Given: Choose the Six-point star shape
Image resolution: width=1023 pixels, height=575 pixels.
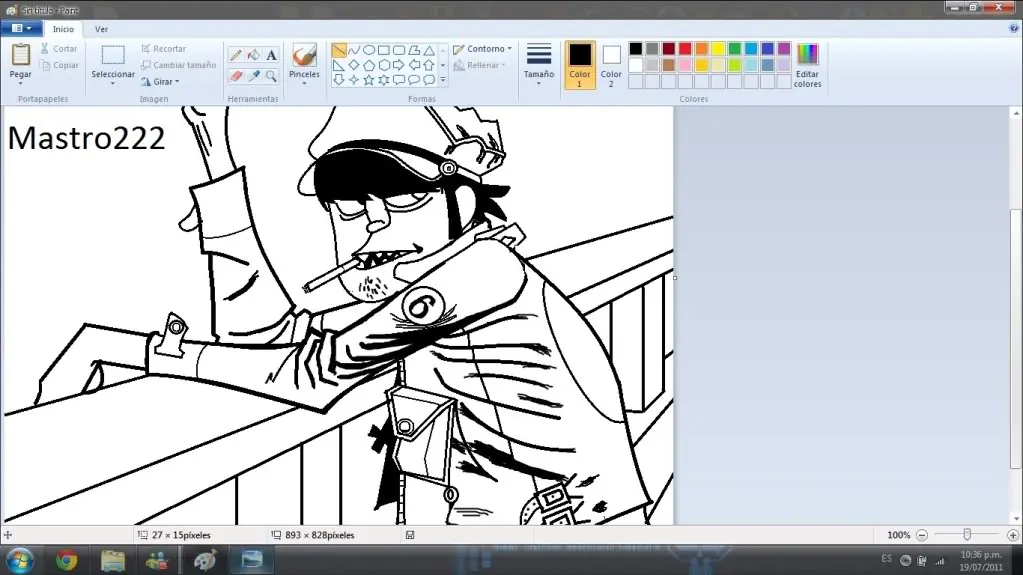Looking at the screenshot, I should pyautogui.click(x=384, y=80).
